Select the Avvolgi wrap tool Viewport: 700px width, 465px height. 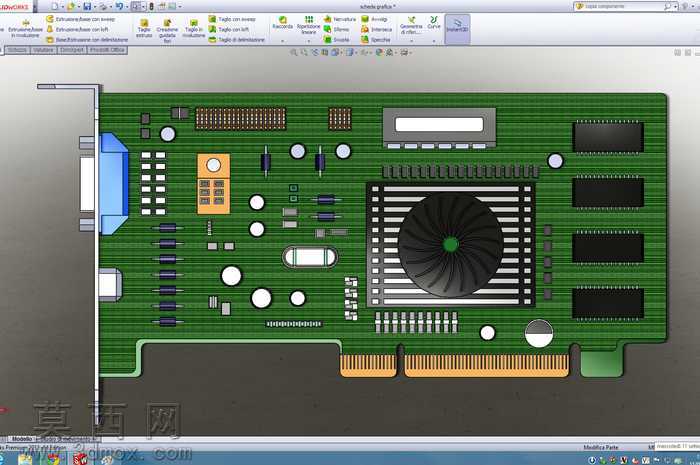(x=374, y=19)
